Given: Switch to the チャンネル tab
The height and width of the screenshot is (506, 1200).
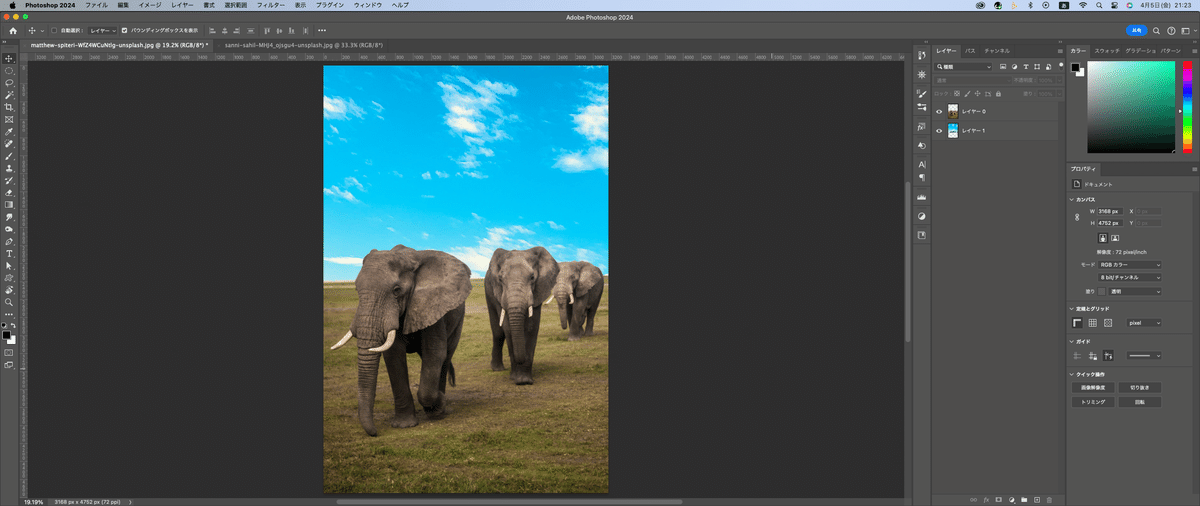Looking at the screenshot, I should pos(997,50).
